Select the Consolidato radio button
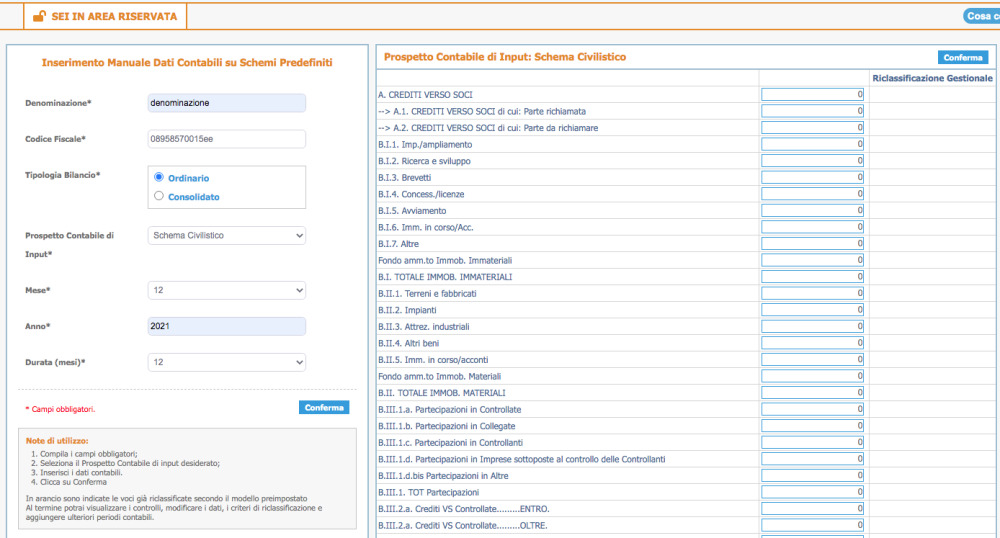This screenshot has height=538, width=1000. point(159,196)
